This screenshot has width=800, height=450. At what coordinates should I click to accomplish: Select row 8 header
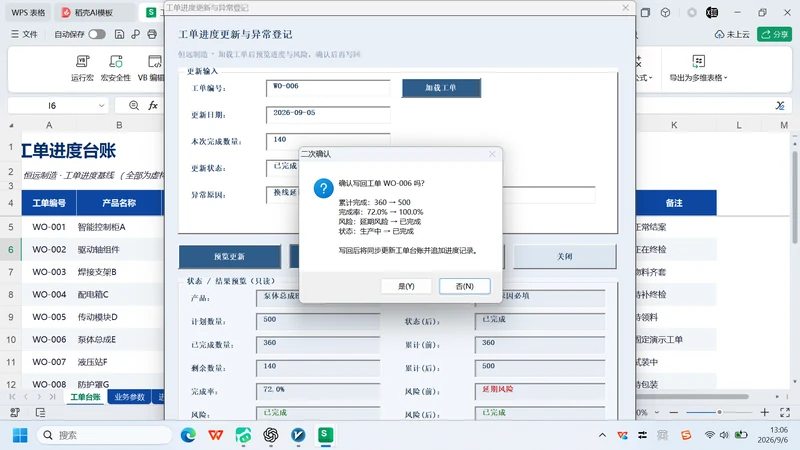(x=11, y=294)
